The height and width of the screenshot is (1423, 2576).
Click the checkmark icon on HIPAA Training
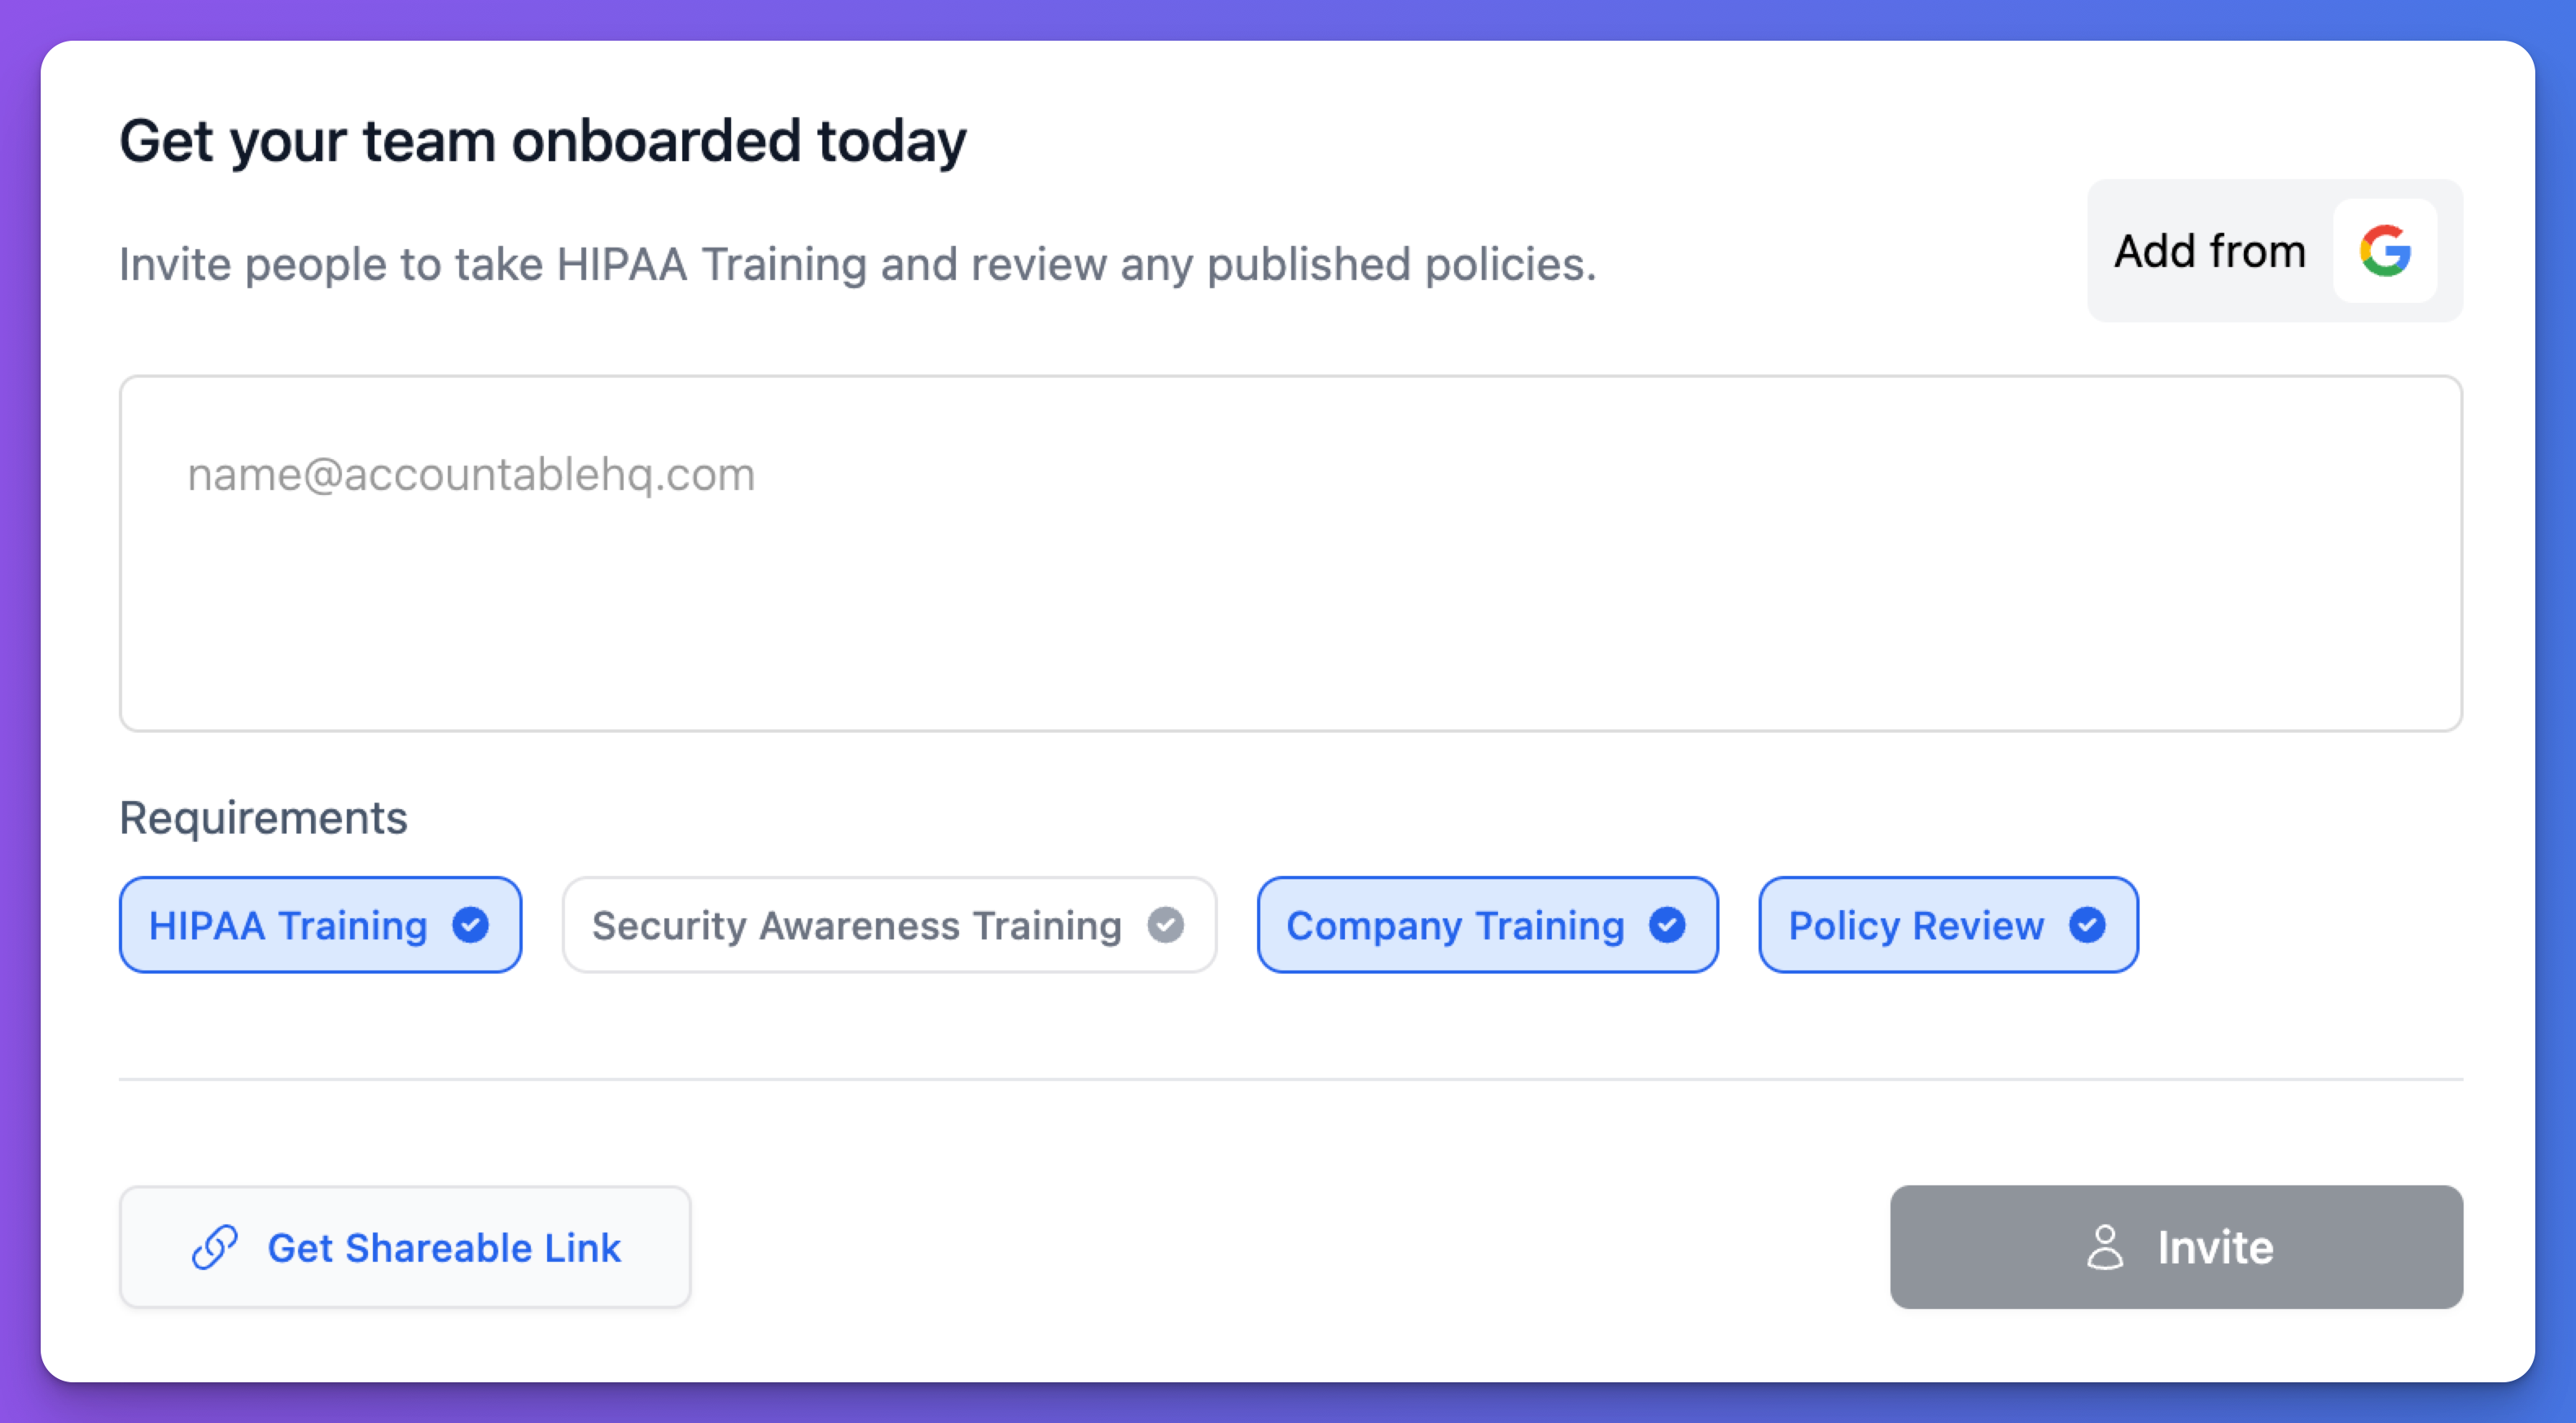(x=470, y=925)
